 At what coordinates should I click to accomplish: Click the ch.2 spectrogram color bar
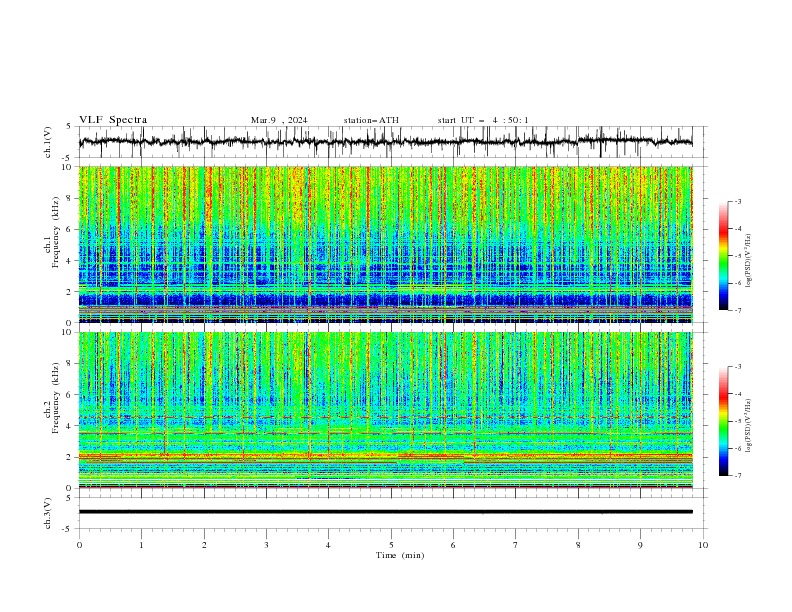[x=723, y=421]
